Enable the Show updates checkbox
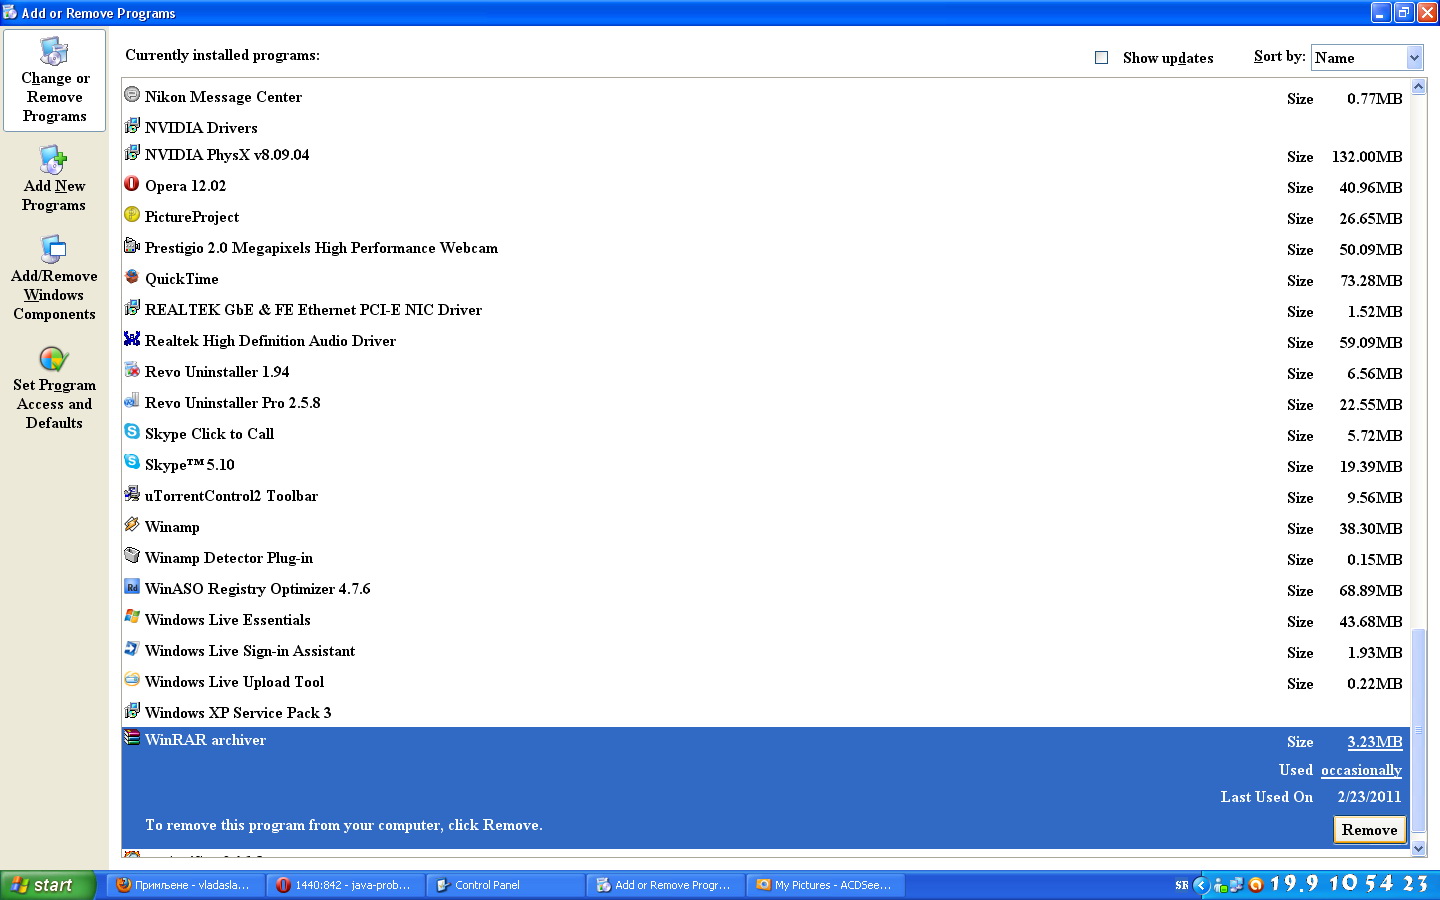Screen dimensions: 1440x900 tap(1101, 58)
